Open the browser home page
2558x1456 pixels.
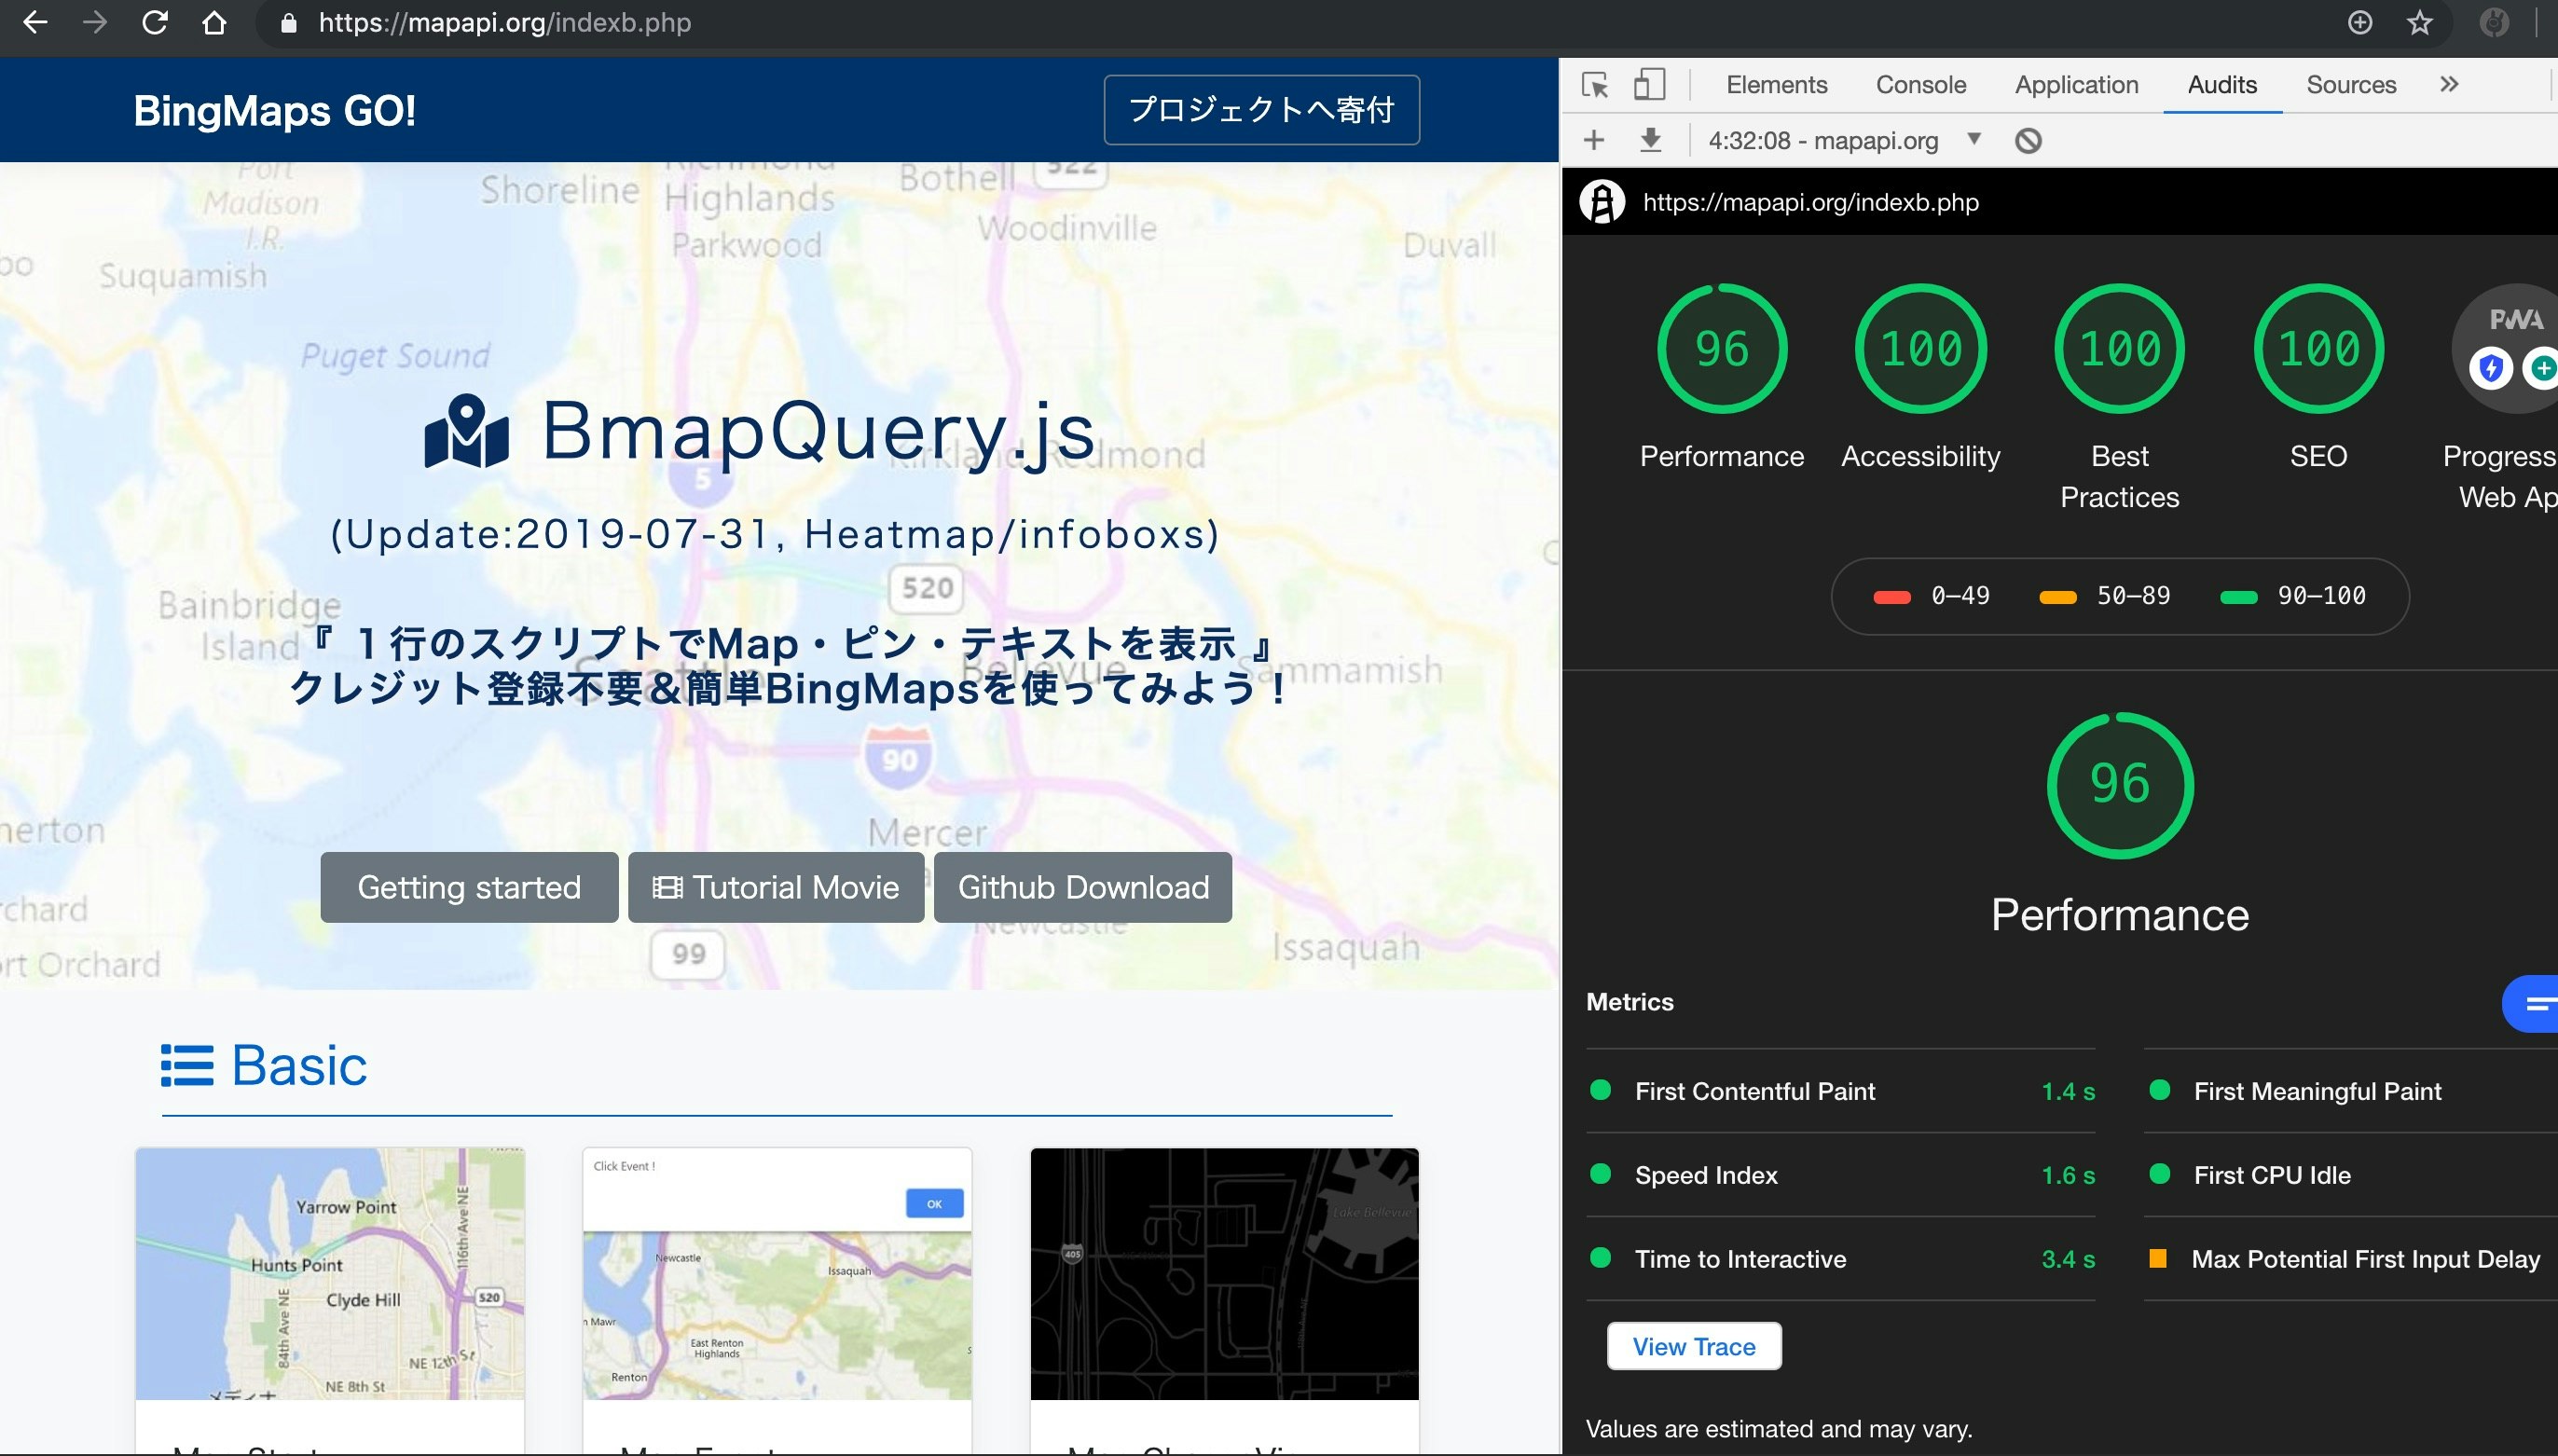point(214,22)
